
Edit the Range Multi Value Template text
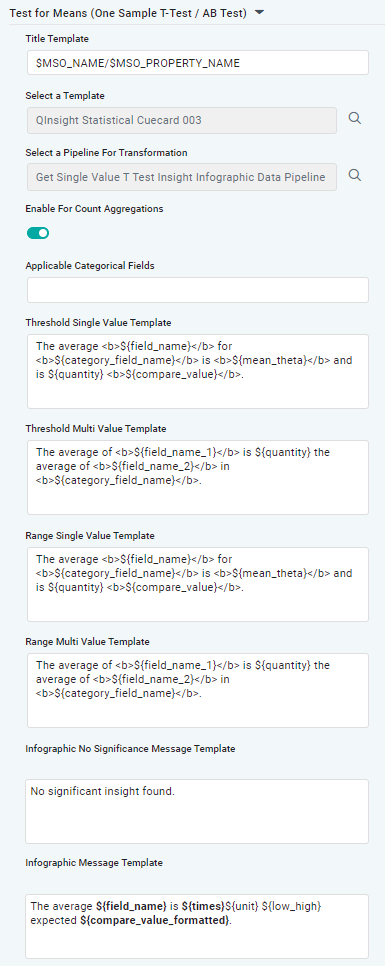198,691
